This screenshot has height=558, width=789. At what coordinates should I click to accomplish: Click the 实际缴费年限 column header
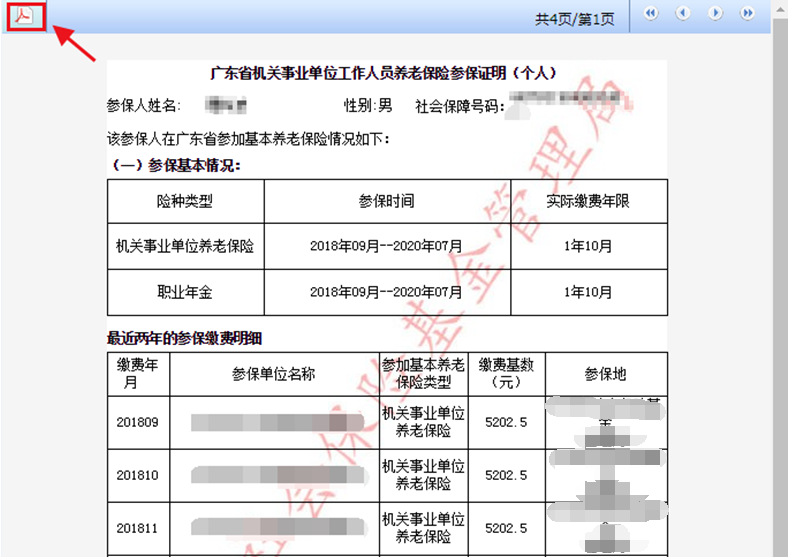[x=588, y=201]
